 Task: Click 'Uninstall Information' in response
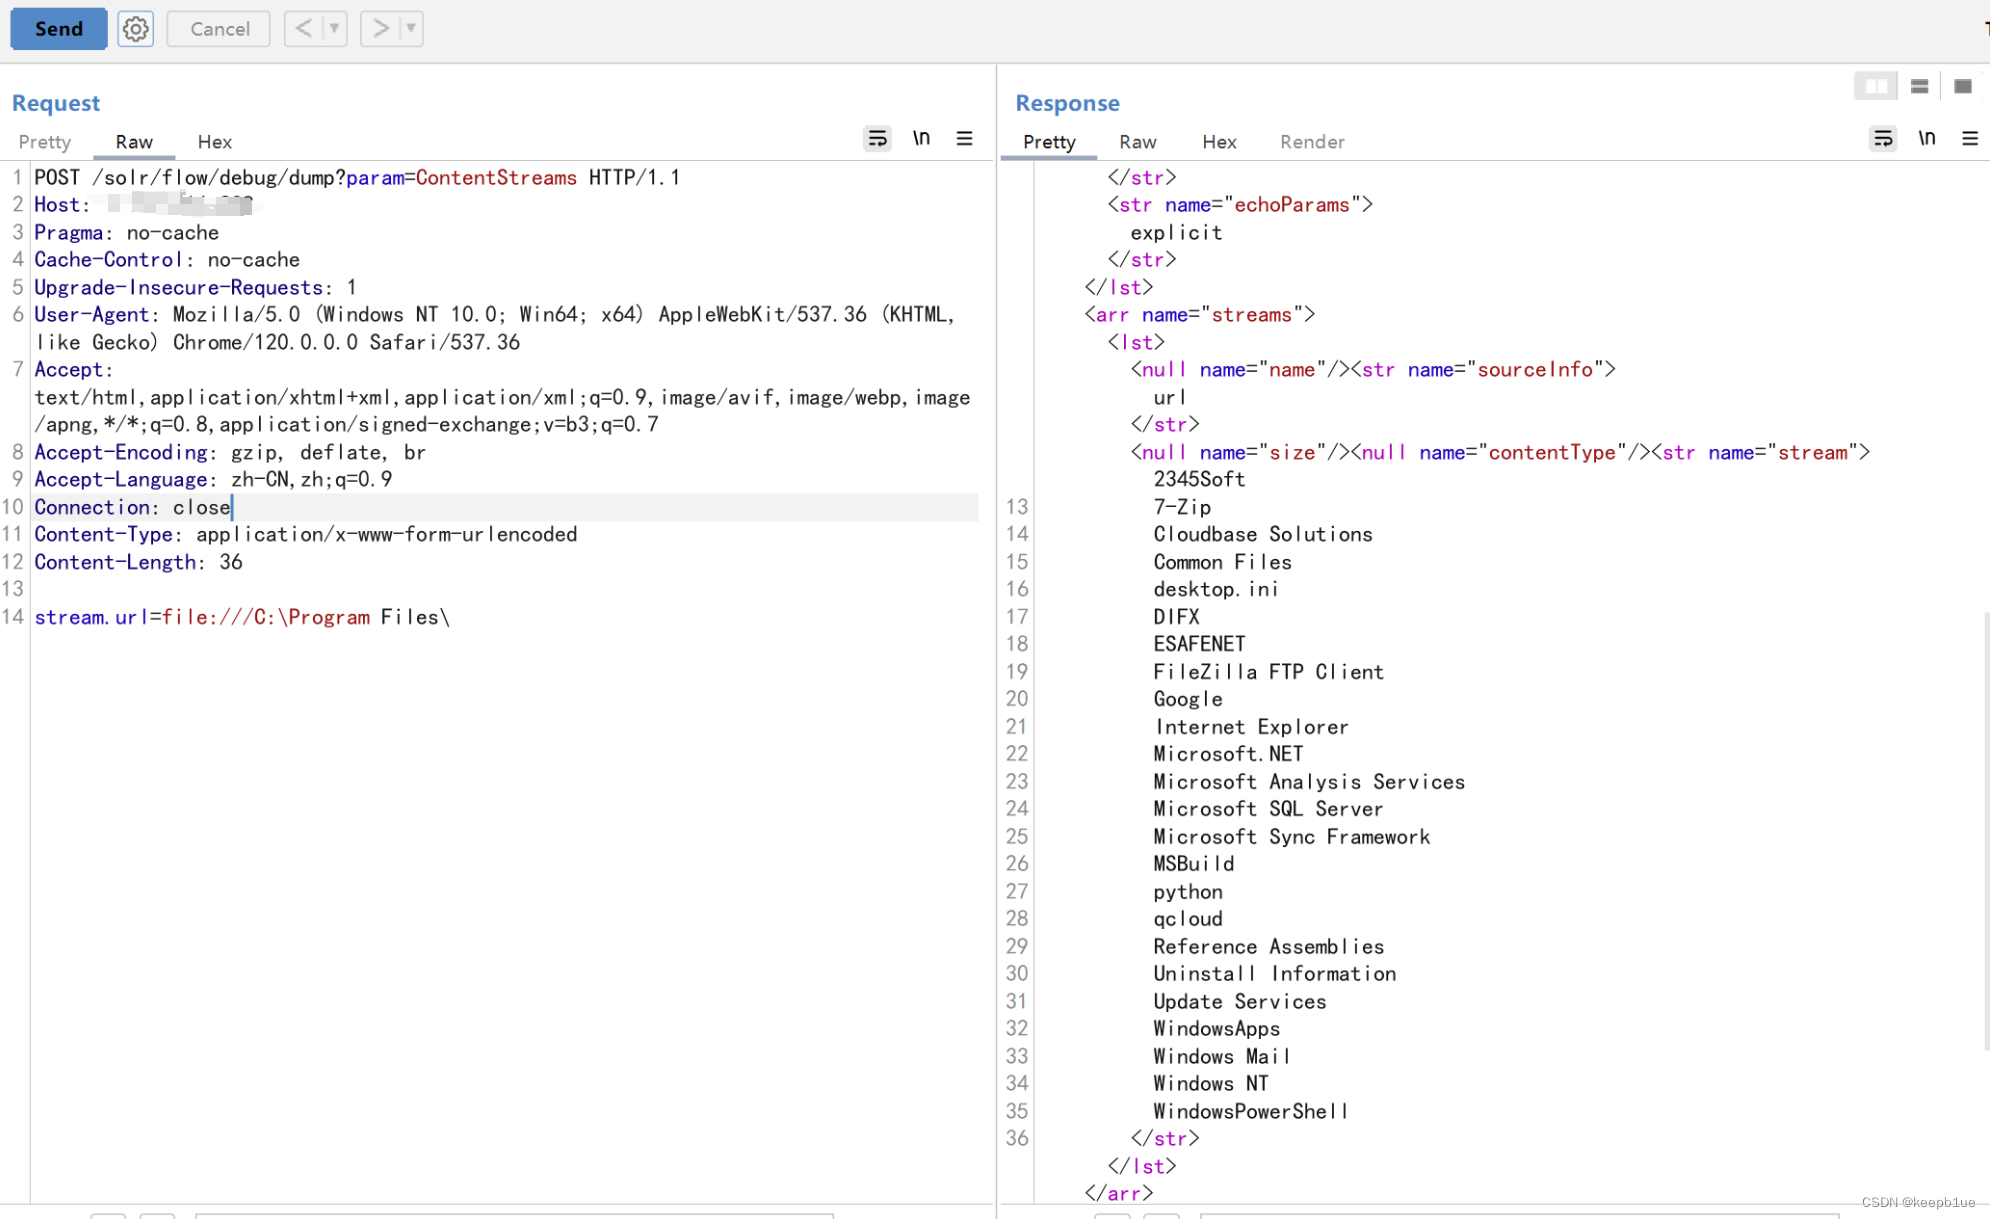click(x=1274, y=973)
